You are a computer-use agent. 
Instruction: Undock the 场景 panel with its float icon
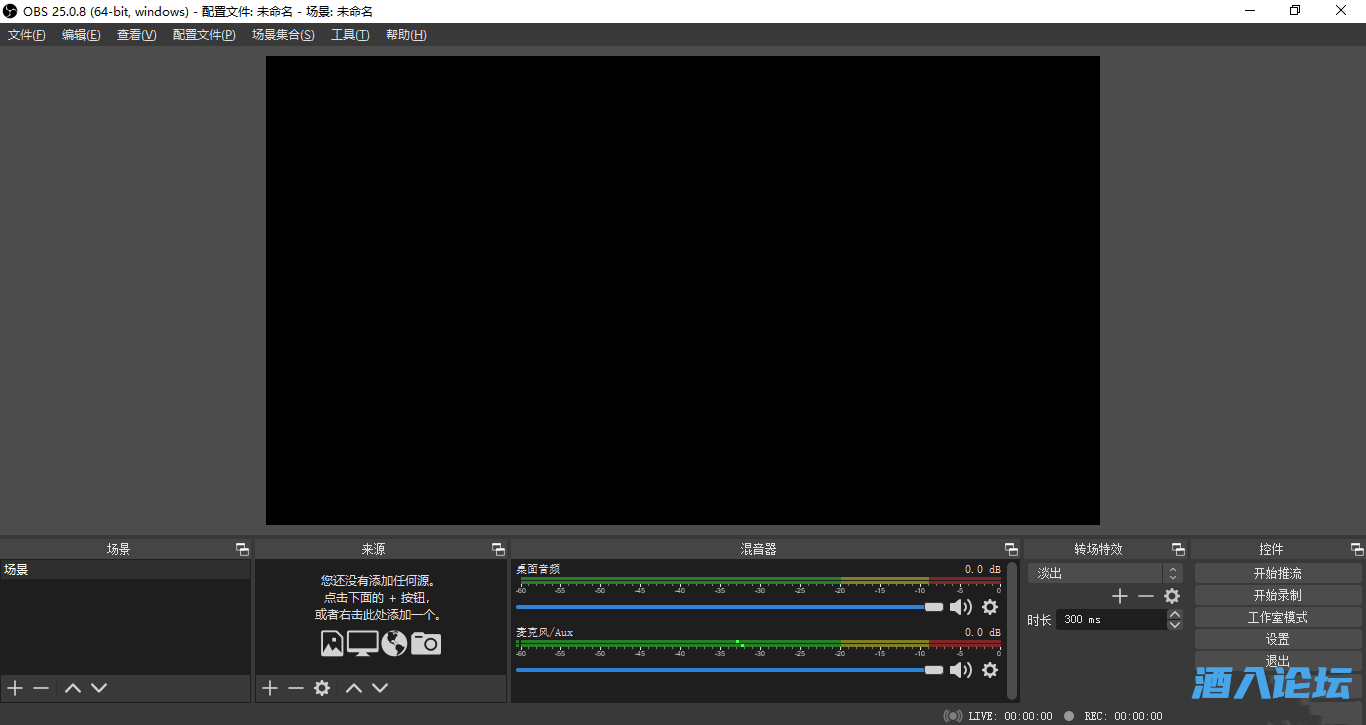coord(242,549)
